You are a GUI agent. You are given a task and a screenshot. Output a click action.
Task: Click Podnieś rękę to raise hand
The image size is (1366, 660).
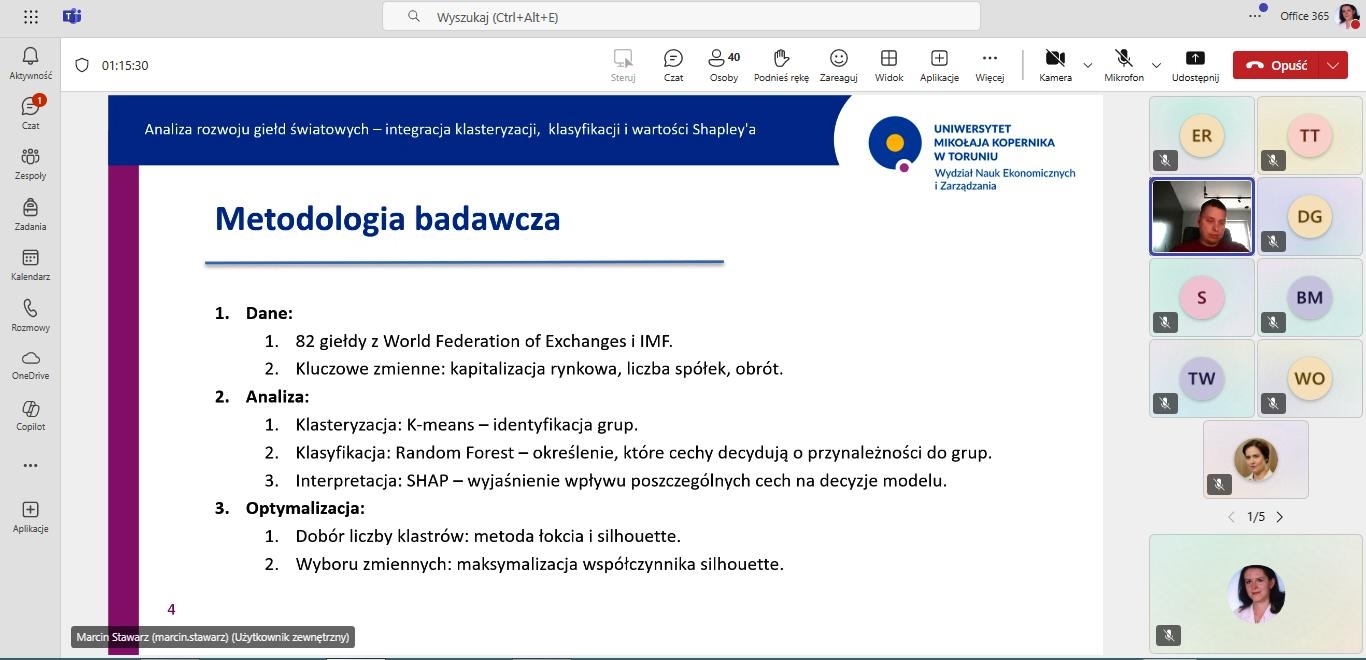(x=781, y=64)
